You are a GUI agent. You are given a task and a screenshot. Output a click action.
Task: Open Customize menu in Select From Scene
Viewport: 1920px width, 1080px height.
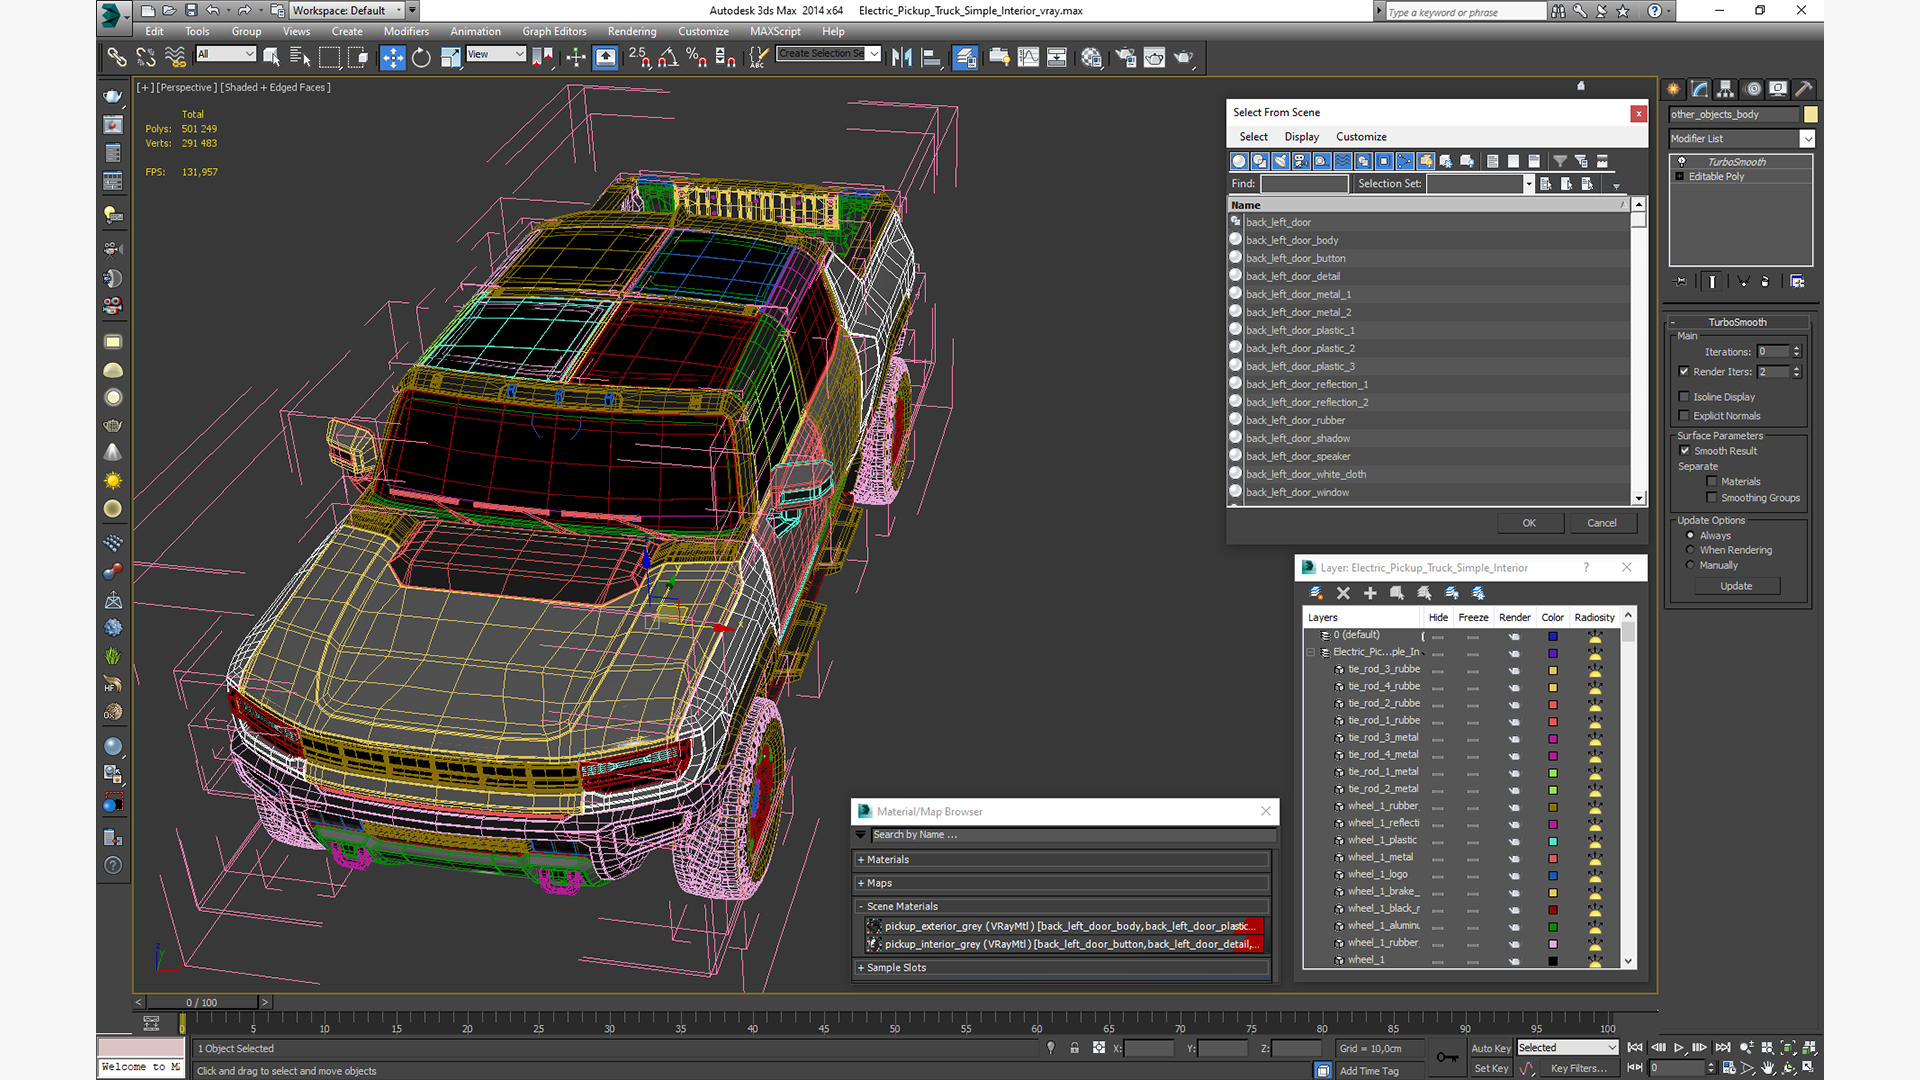click(x=1361, y=137)
